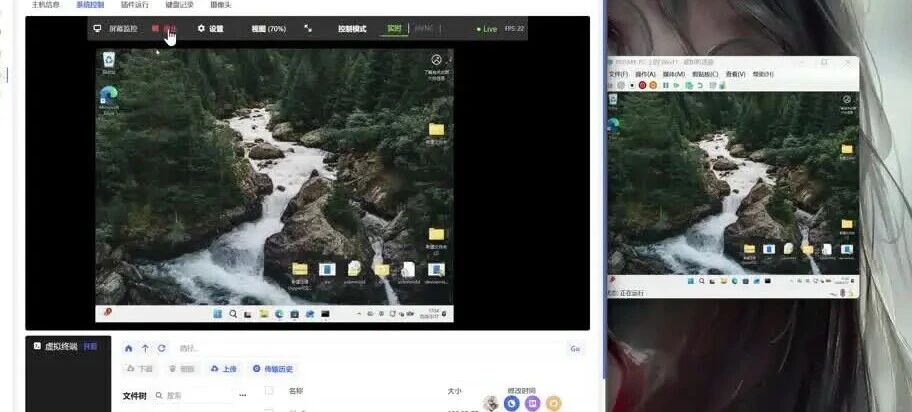Open the 键盘记录 tab
The height and width of the screenshot is (412, 912).
[x=180, y=5]
